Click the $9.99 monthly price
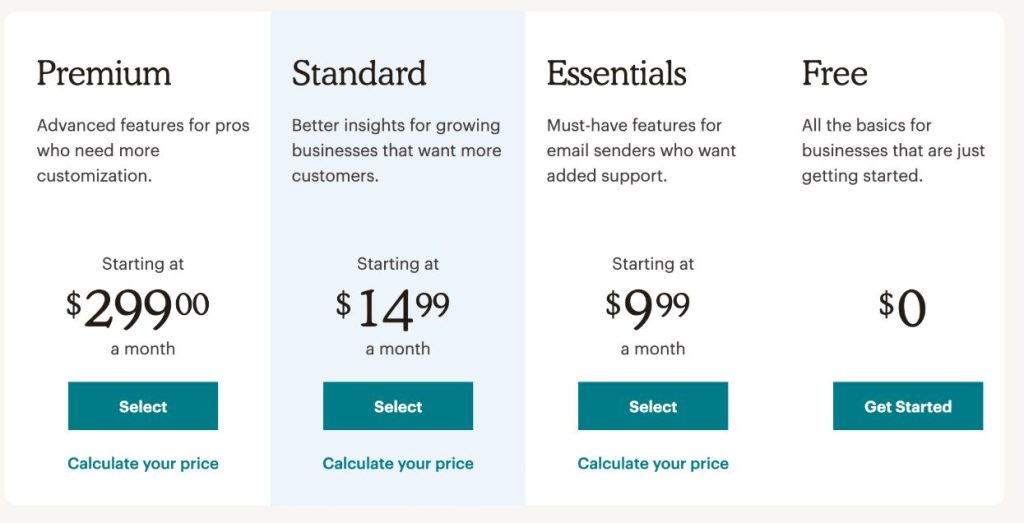The width and height of the screenshot is (1024, 523). (x=648, y=309)
